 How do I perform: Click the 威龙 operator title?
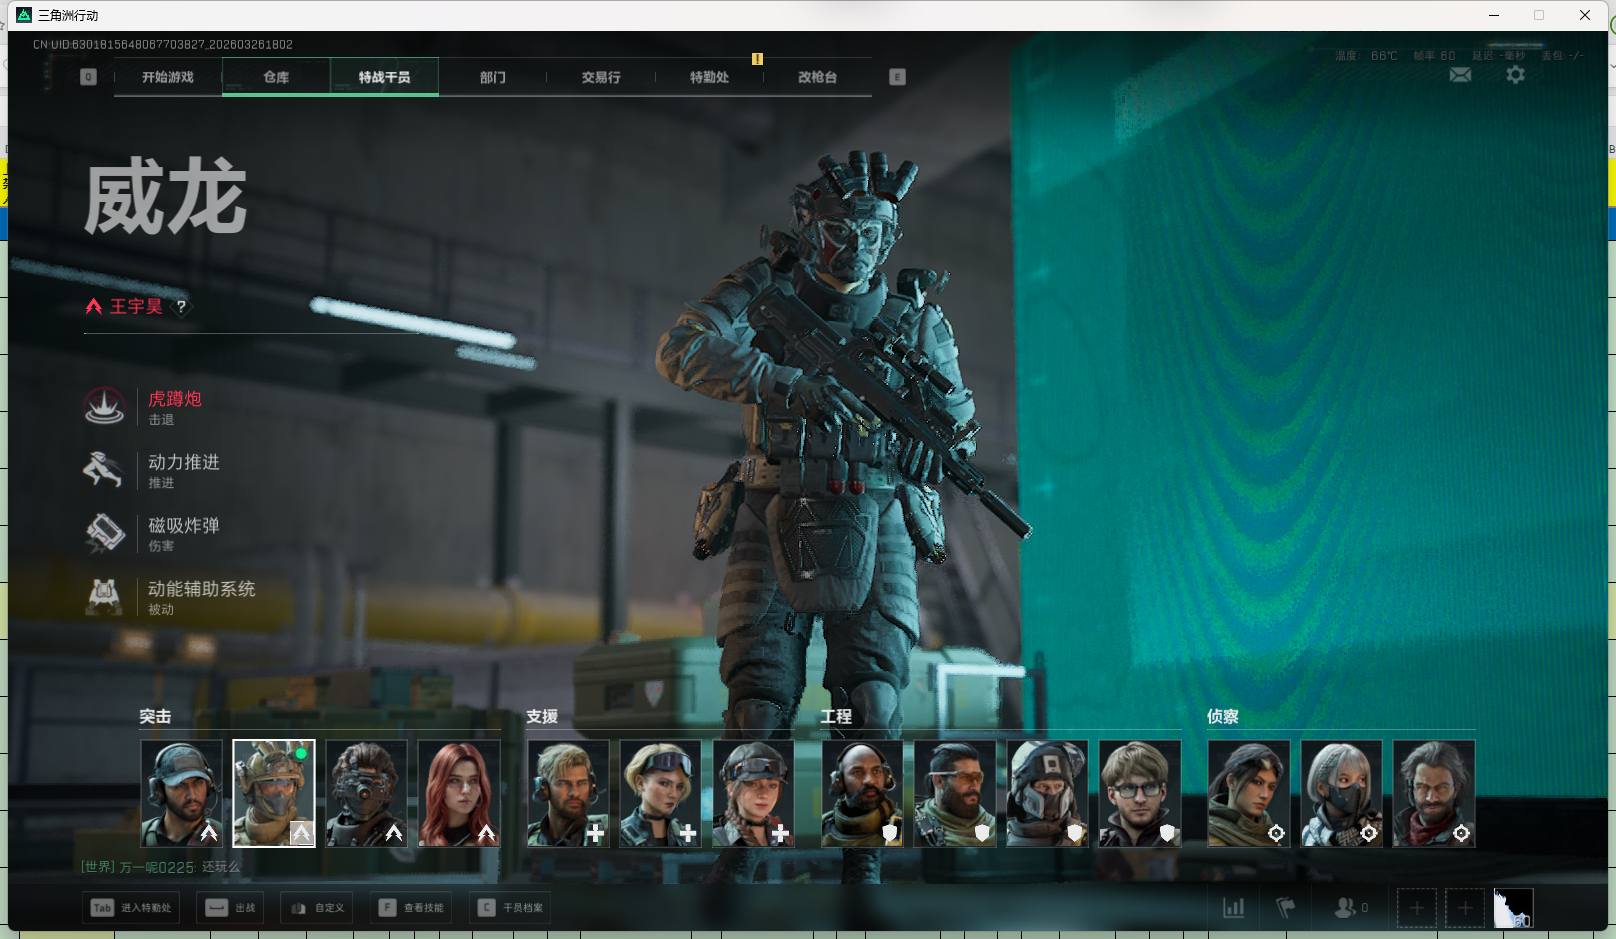point(165,197)
